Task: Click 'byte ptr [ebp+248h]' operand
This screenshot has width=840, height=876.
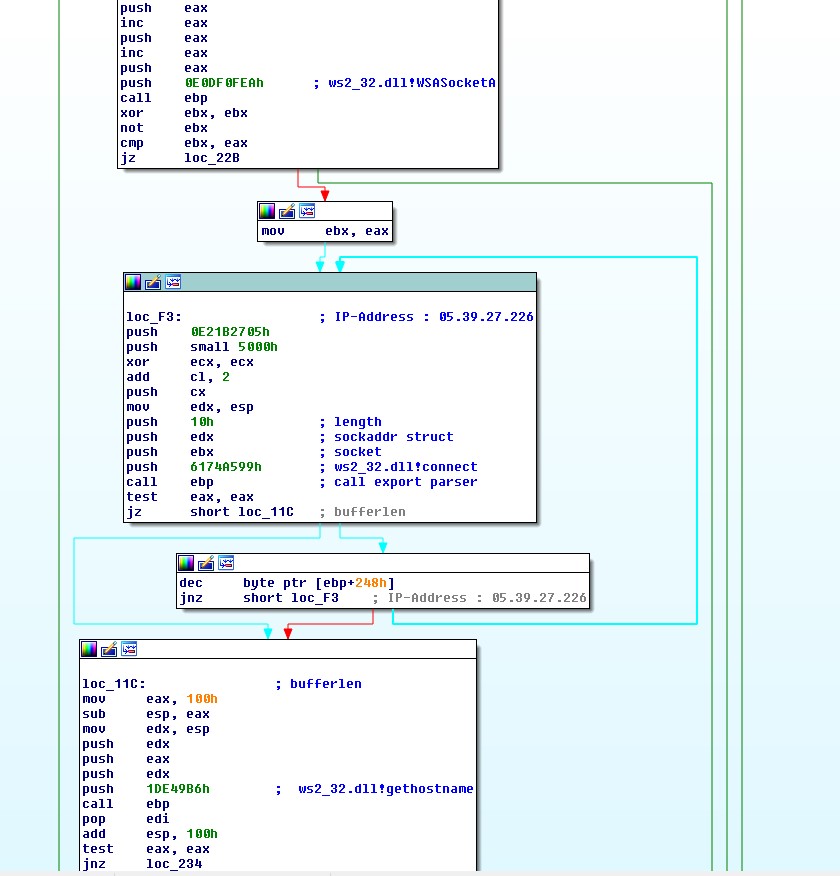Action: [319, 583]
